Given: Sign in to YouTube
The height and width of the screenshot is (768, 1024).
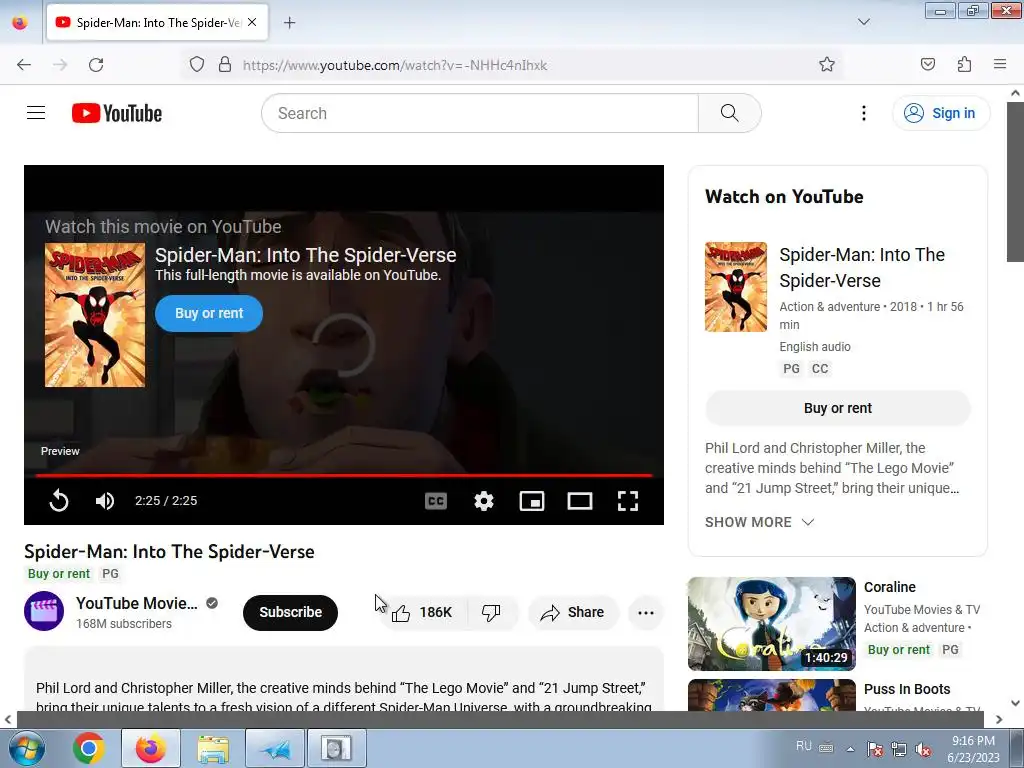Looking at the screenshot, I should point(941,113).
